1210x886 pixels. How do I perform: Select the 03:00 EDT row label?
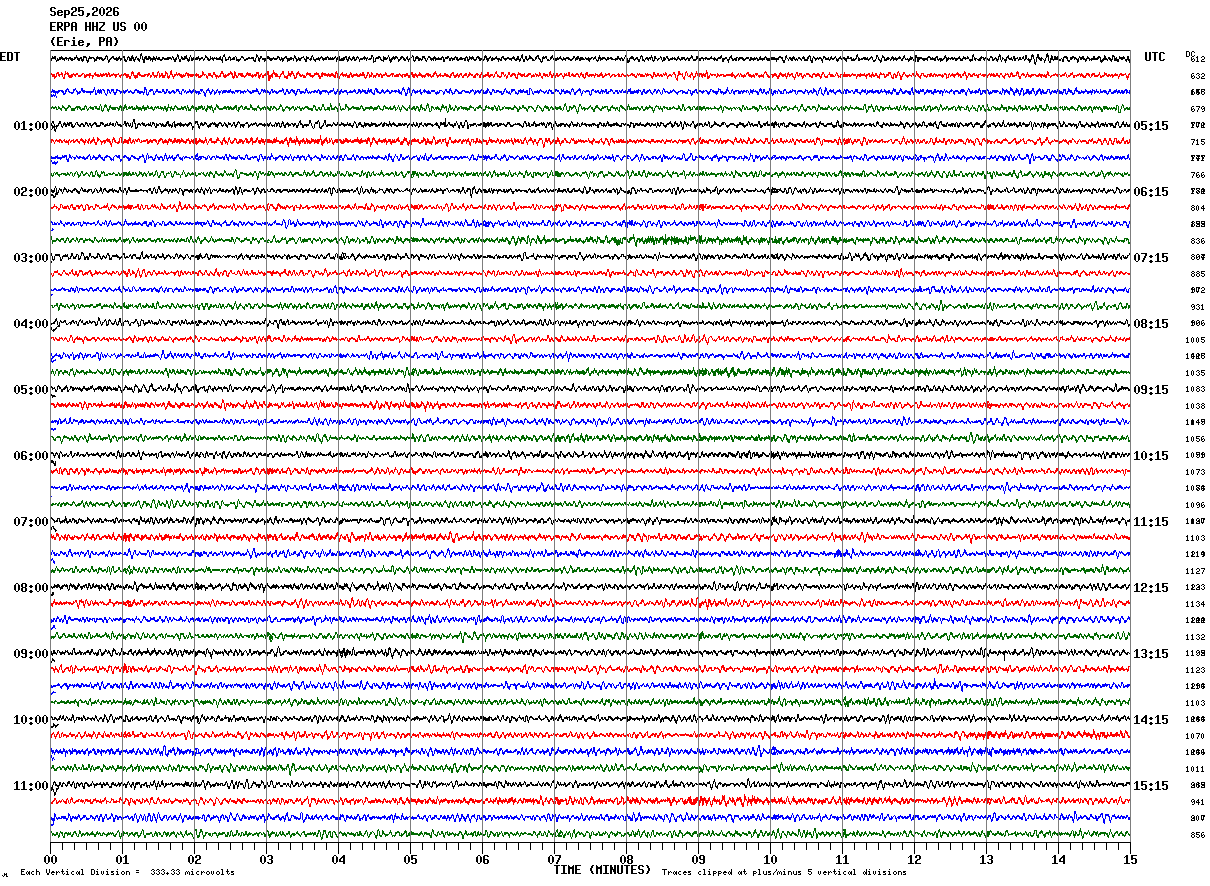pos(31,258)
